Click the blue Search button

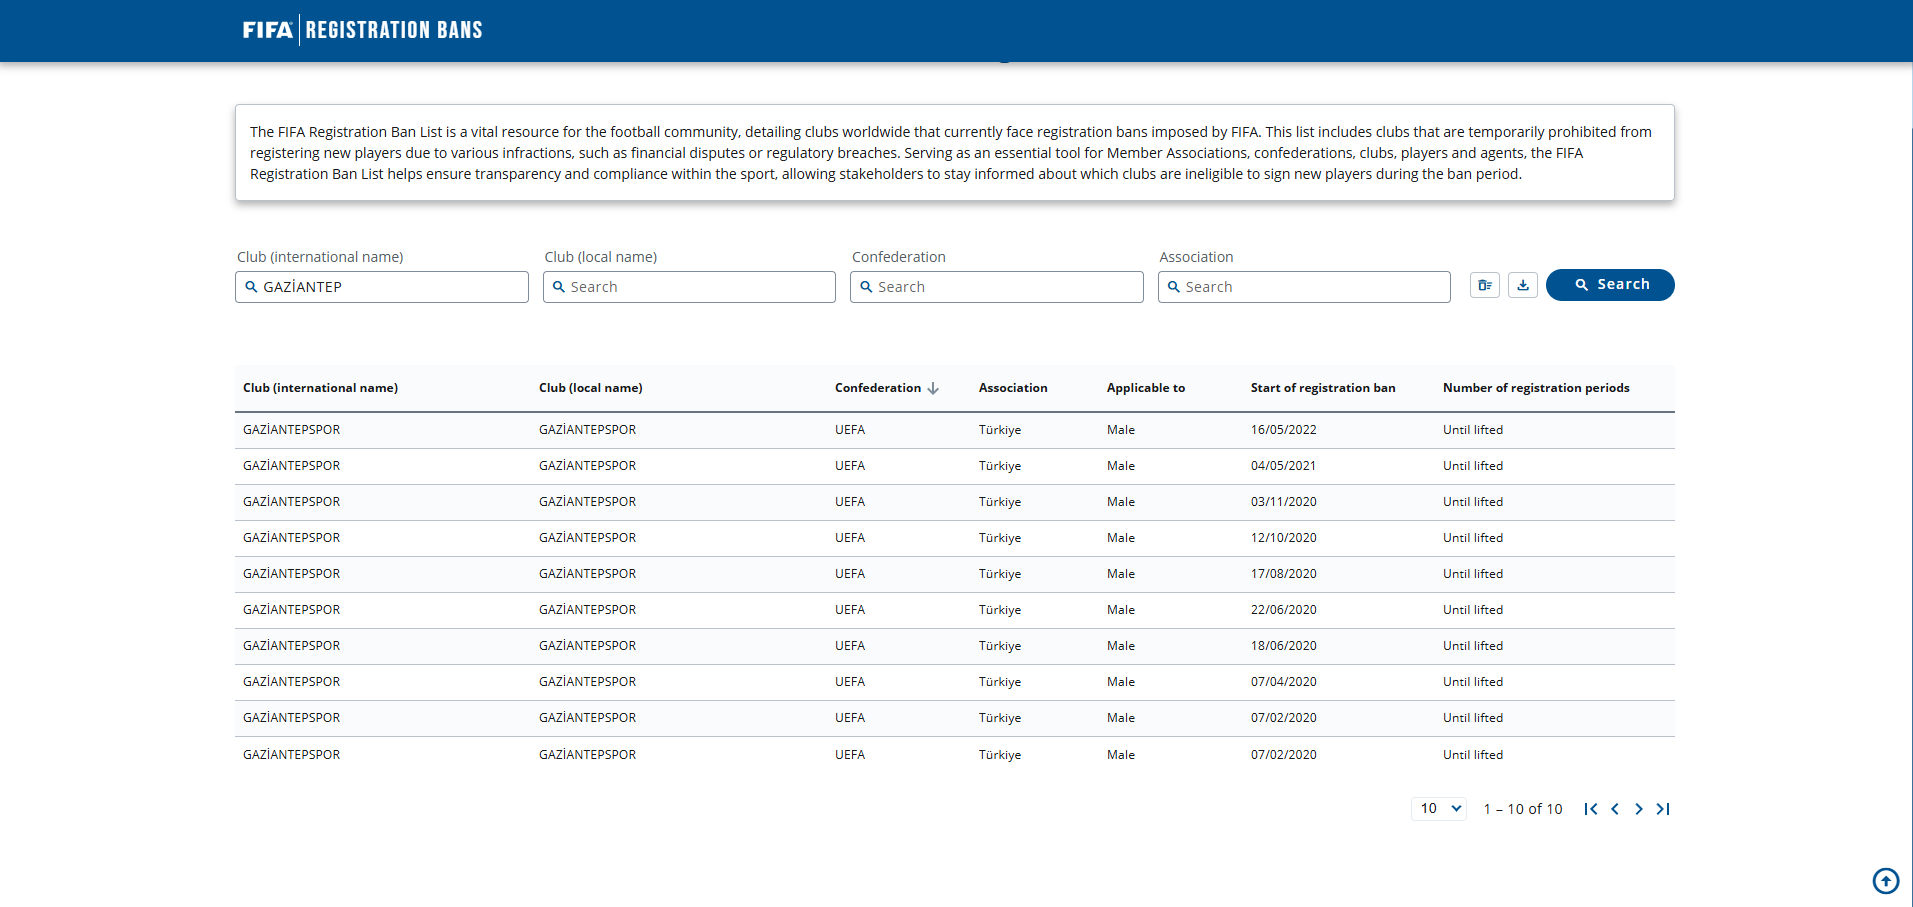[1610, 285]
